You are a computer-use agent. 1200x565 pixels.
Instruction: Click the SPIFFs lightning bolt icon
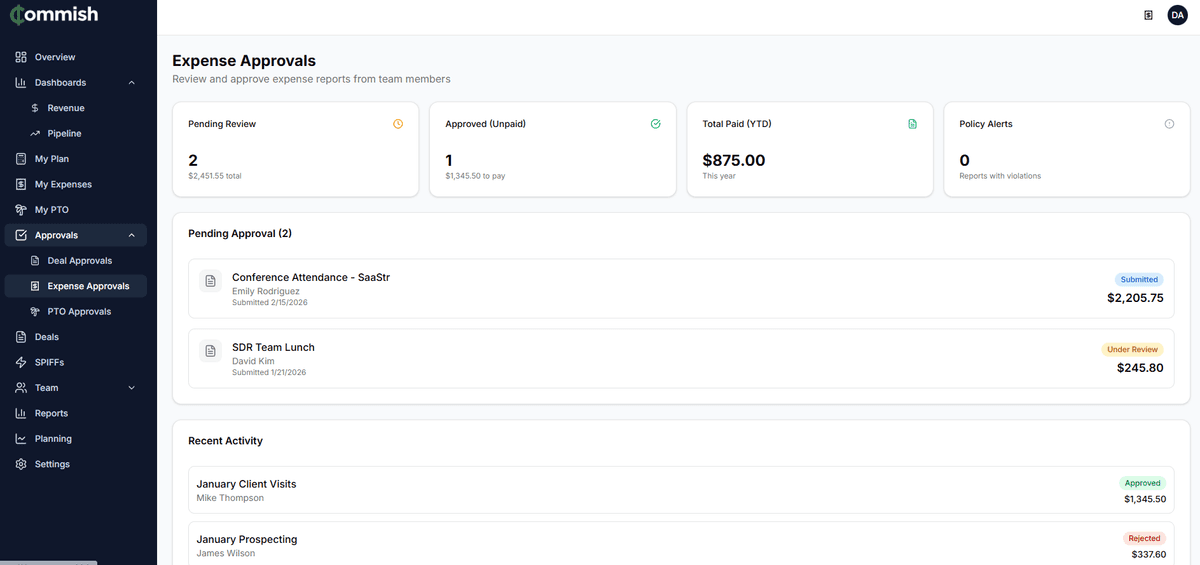click(x=21, y=362)
